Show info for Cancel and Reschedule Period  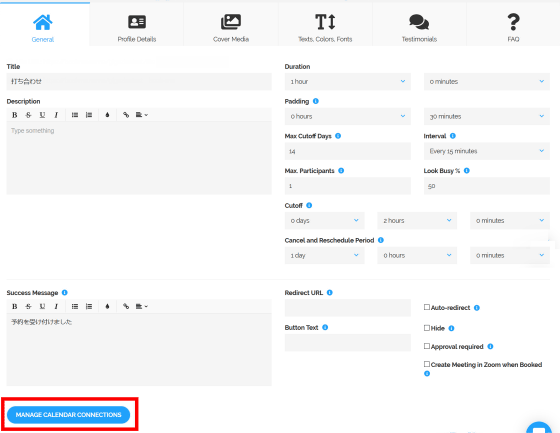pos(381,240)
